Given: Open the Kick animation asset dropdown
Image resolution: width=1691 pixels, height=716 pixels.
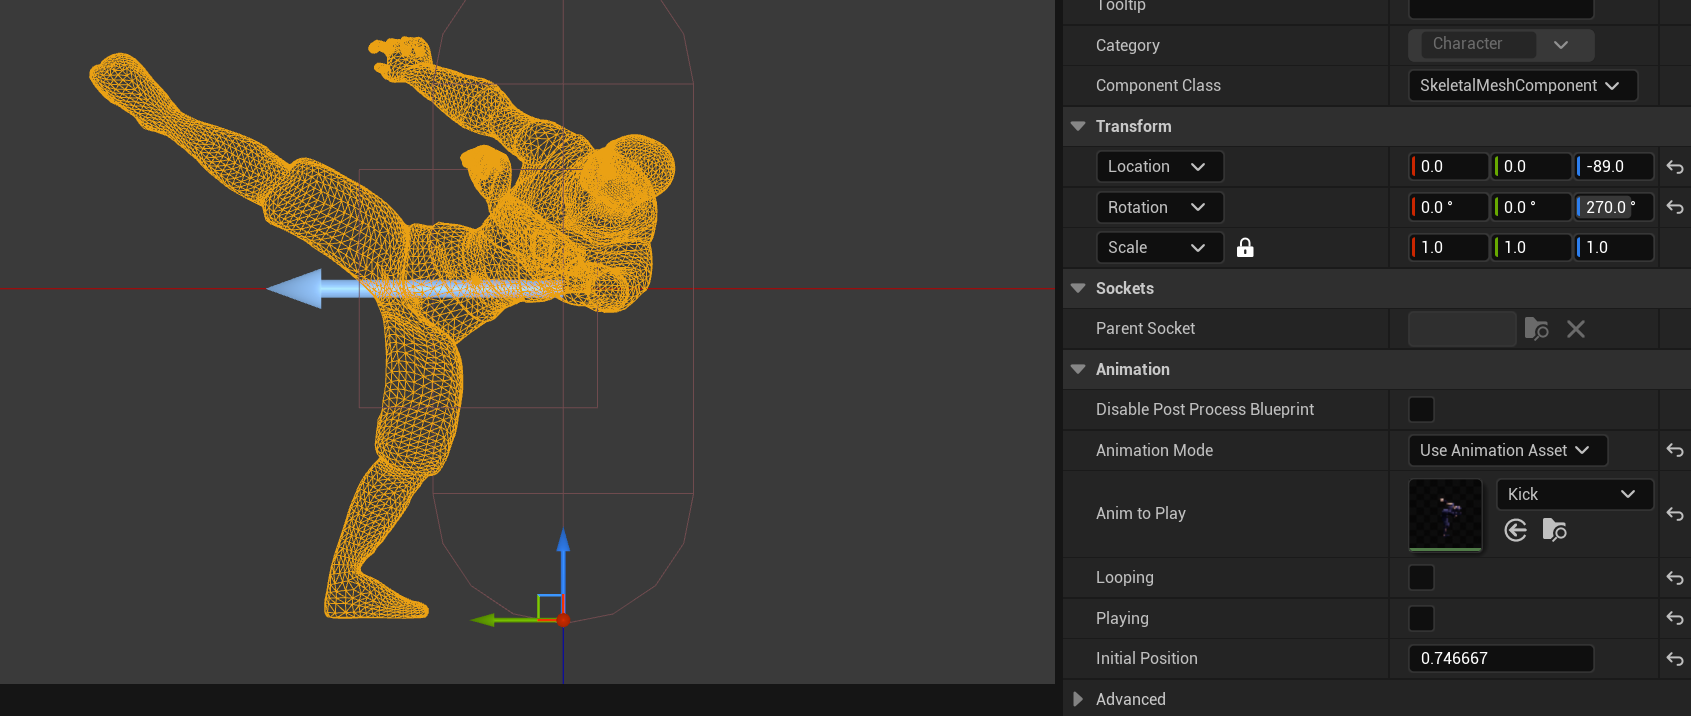Looking at the screenshot, I should pyautogui.click(x=1574, y=494).
